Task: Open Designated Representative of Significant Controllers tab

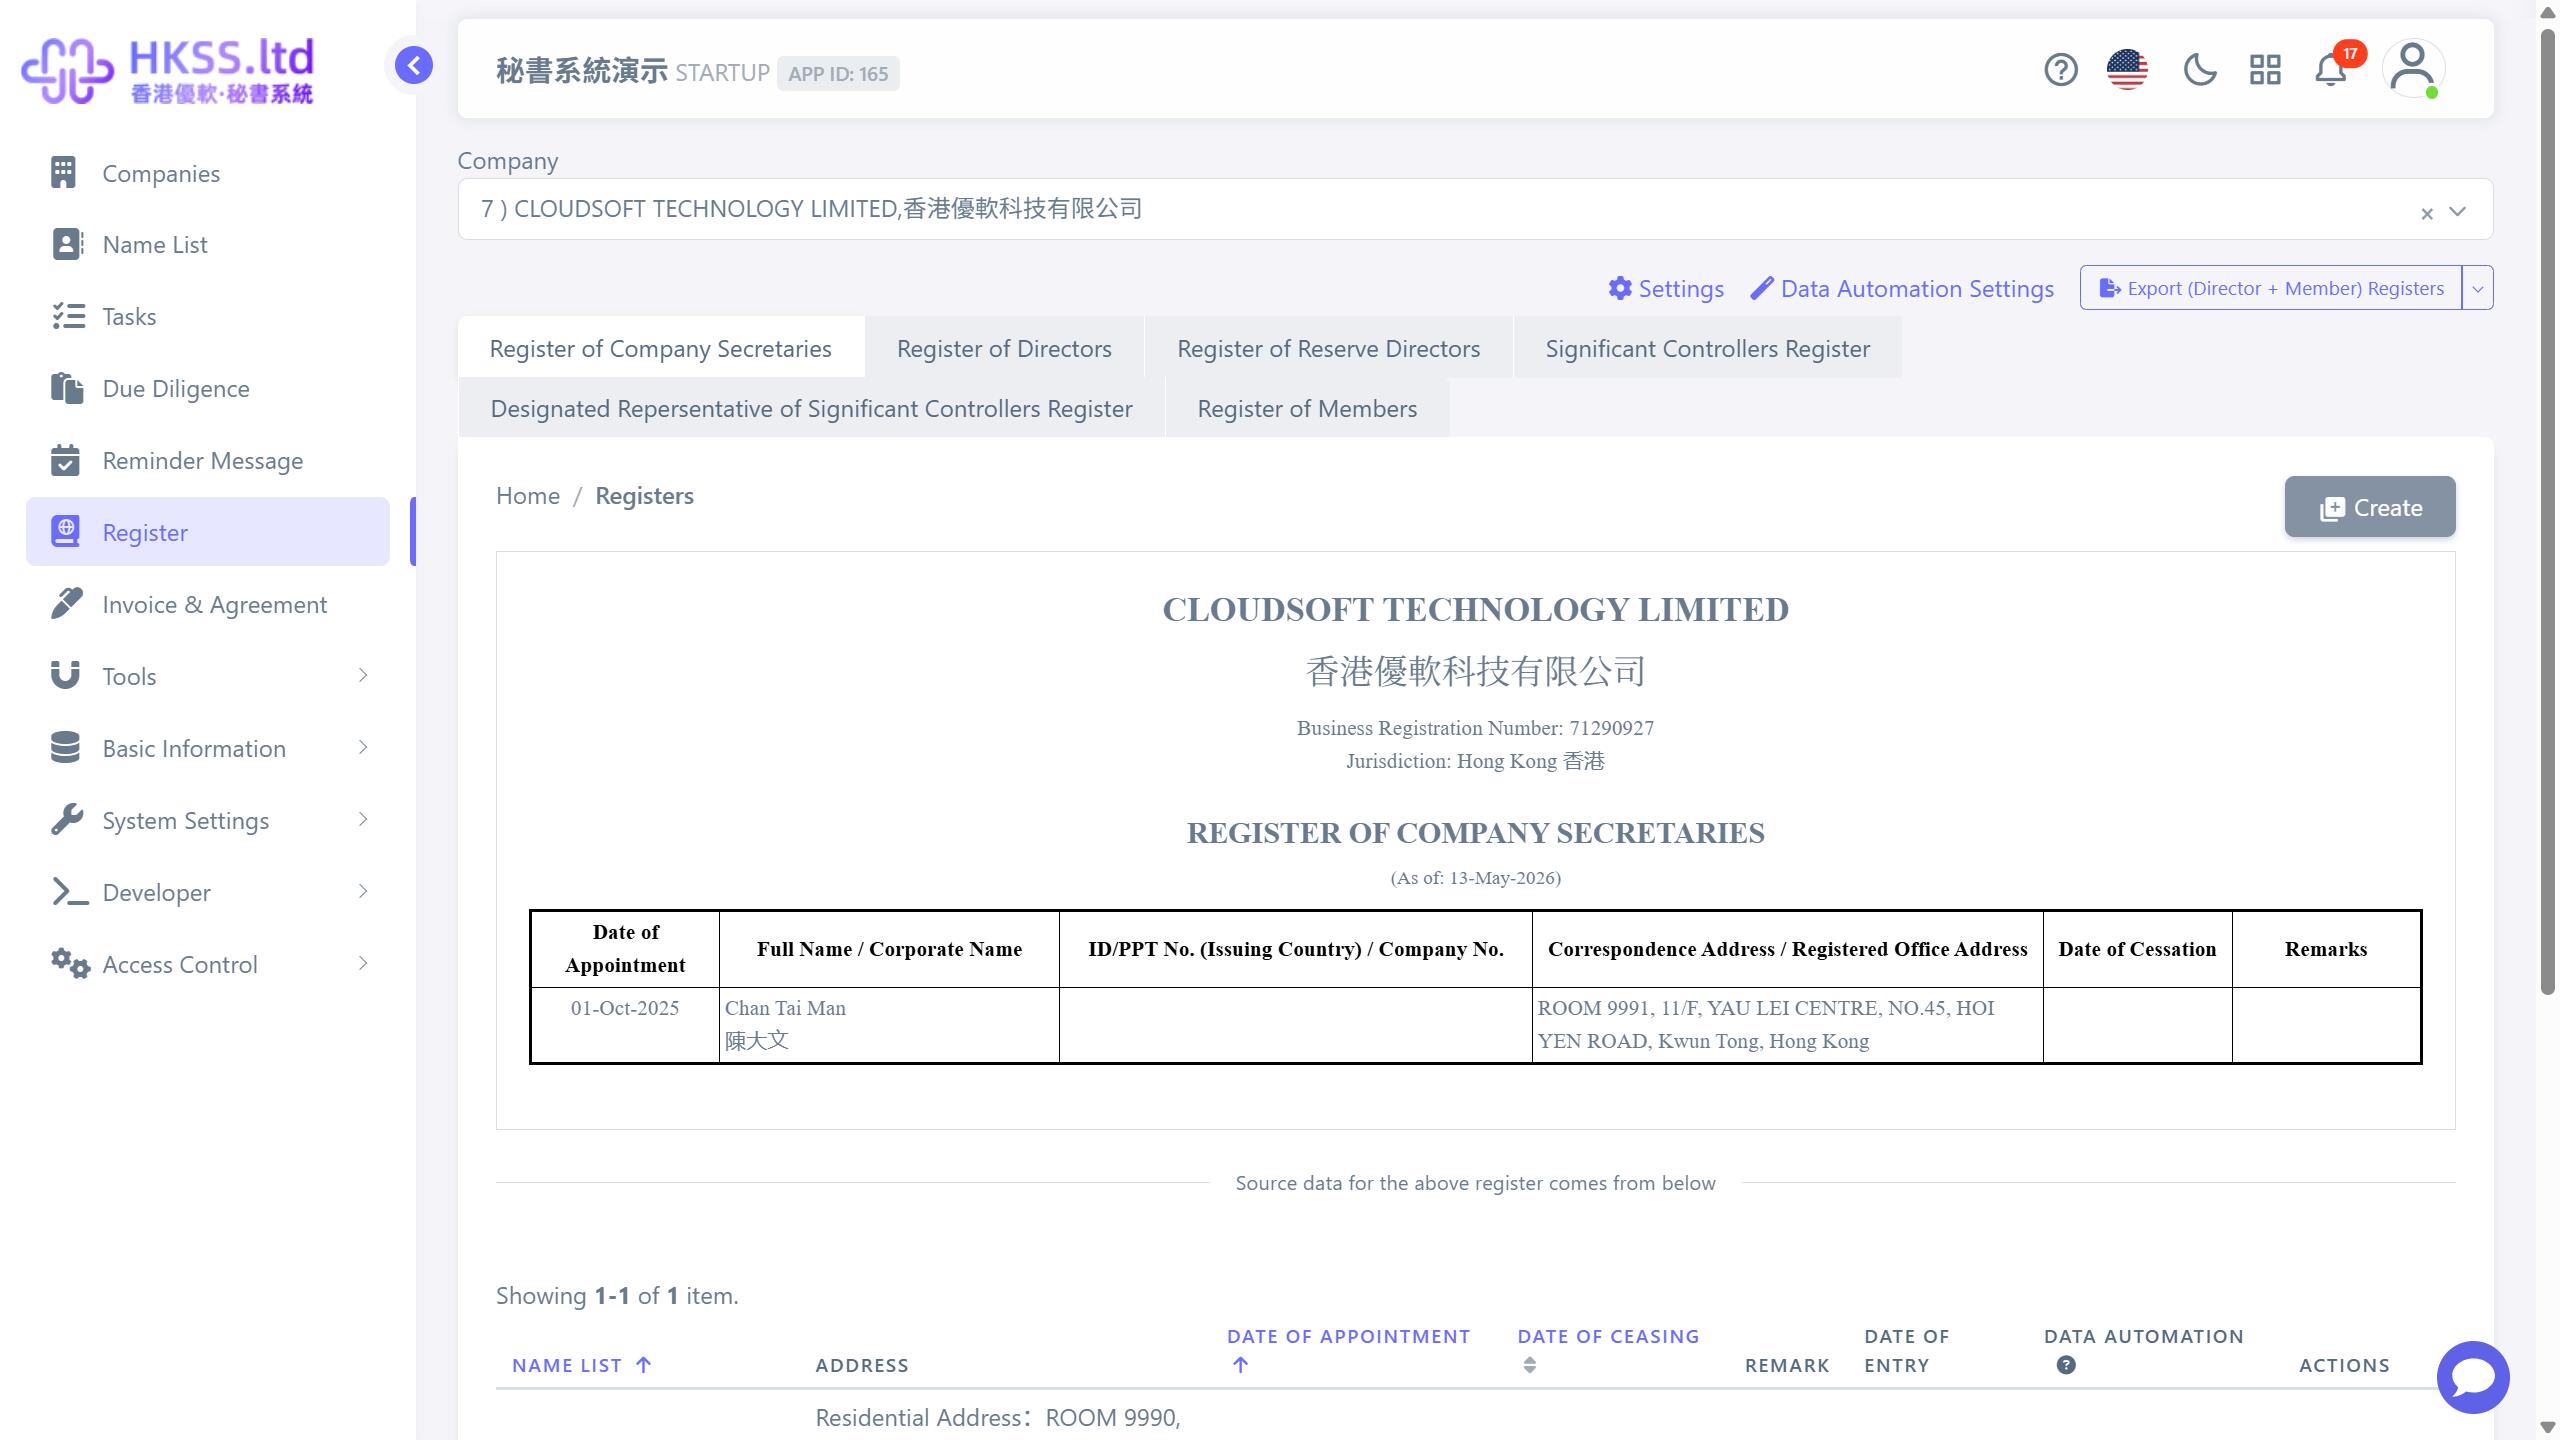Action: (811, 408)
